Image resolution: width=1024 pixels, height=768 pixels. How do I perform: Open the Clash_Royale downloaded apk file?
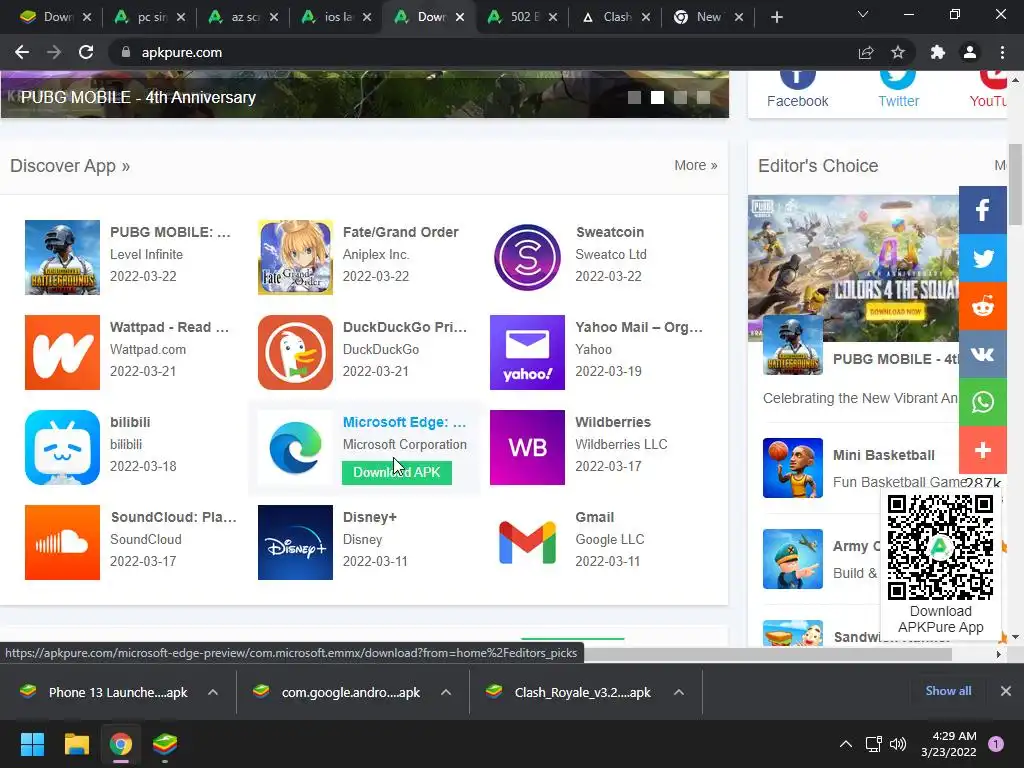tap(573, 692)
